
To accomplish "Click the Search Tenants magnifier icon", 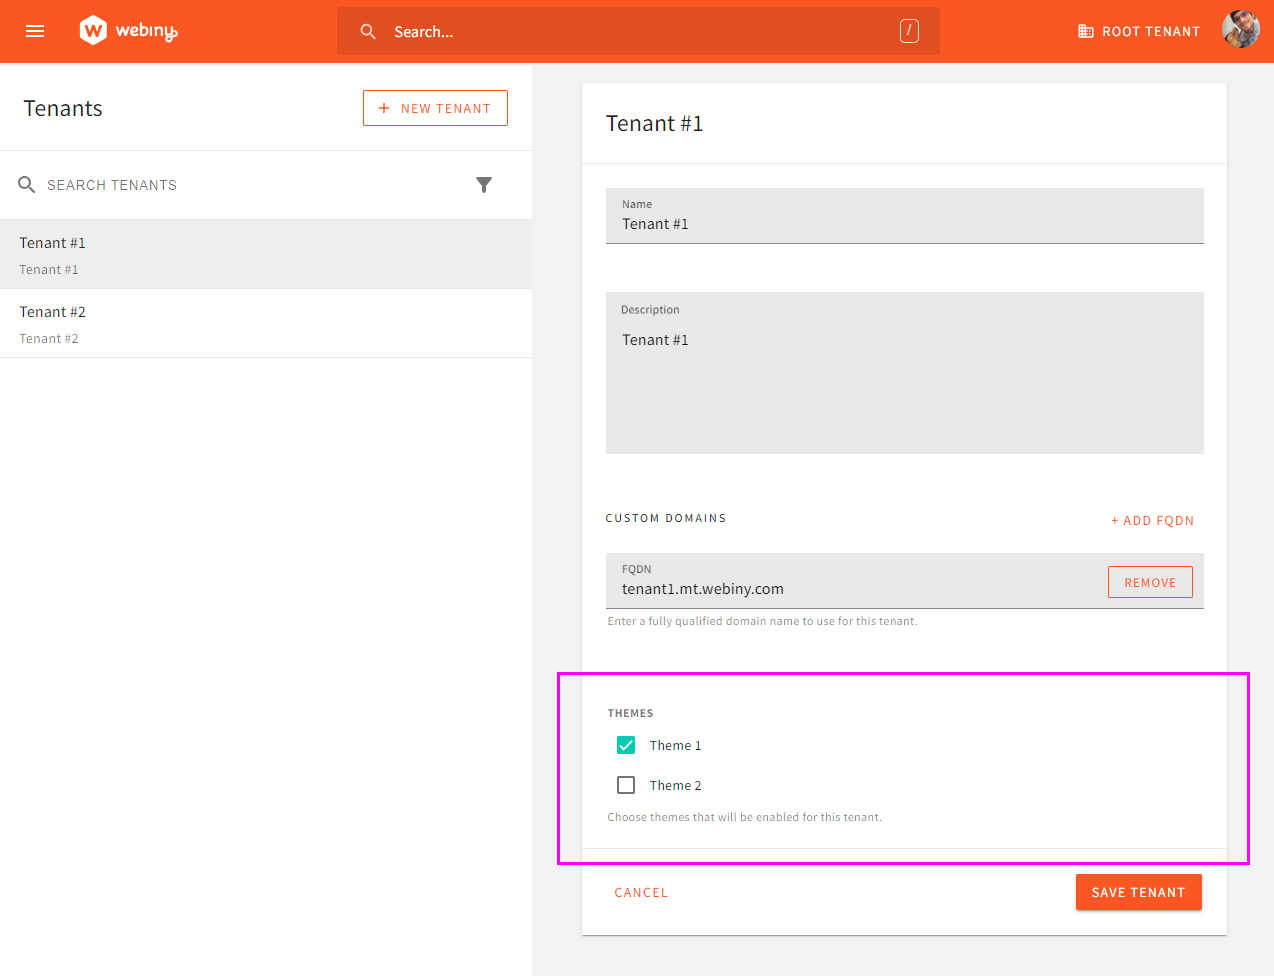I will (27, 185).
